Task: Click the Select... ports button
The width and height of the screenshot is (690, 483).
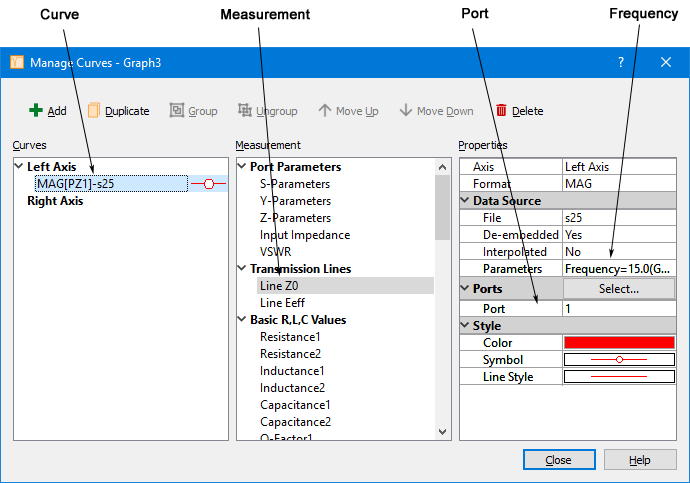Action: pyautogui.click(x=619, y=289)
